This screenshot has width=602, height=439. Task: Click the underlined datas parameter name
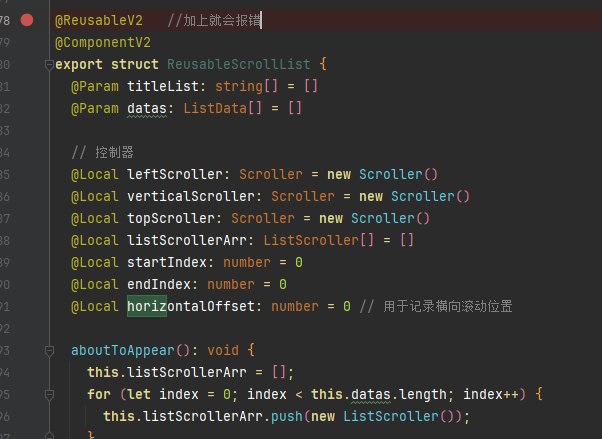(x=151, y=109)
